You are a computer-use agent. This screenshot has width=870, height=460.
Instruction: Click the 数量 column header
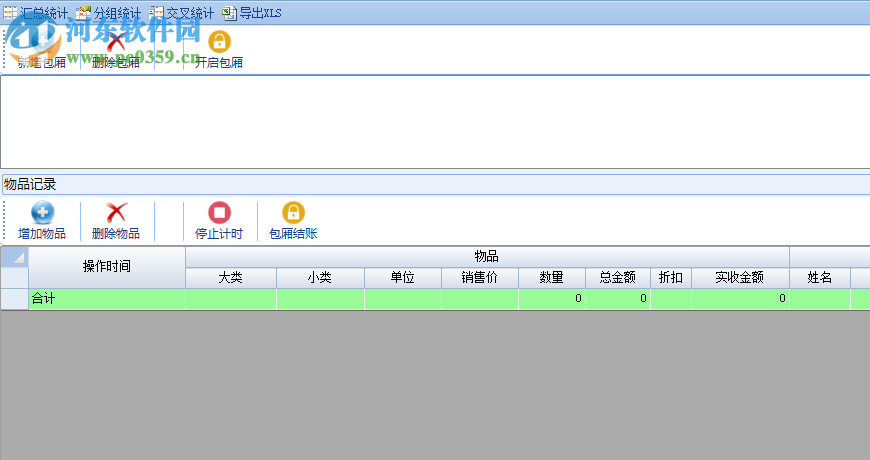click(552, 277)
